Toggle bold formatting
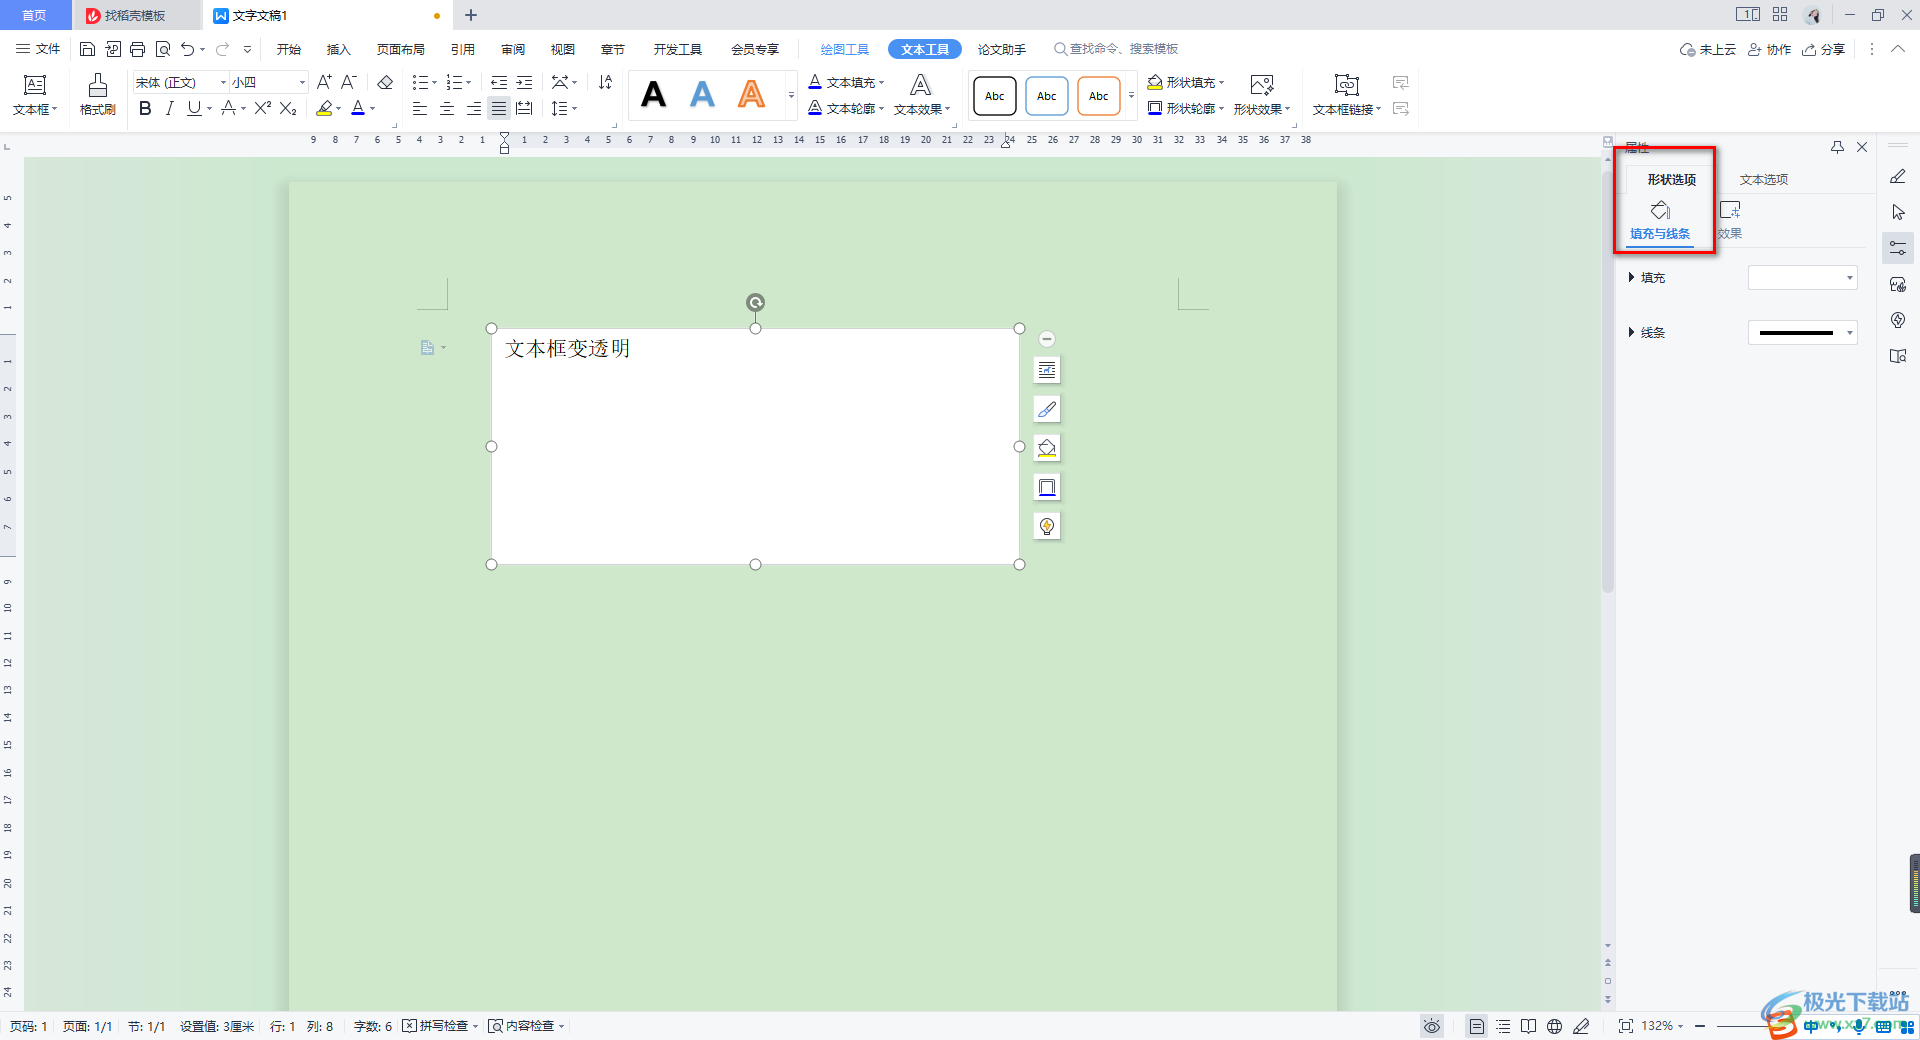This screenshot has height=1040, width=1920. tap(145, 109)
